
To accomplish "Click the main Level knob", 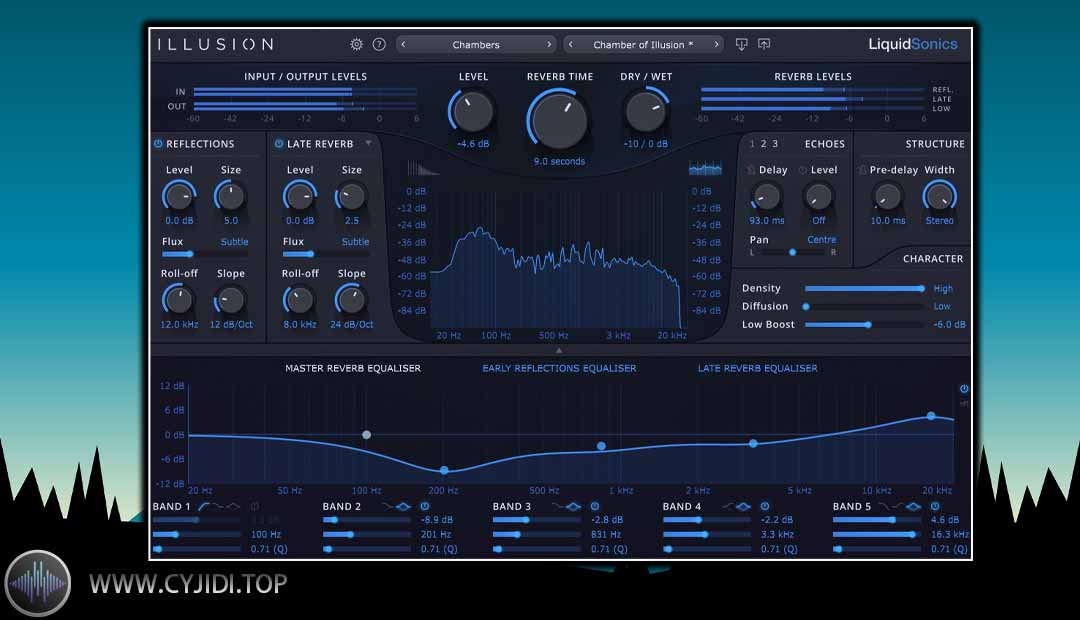I will pos(472,112).
